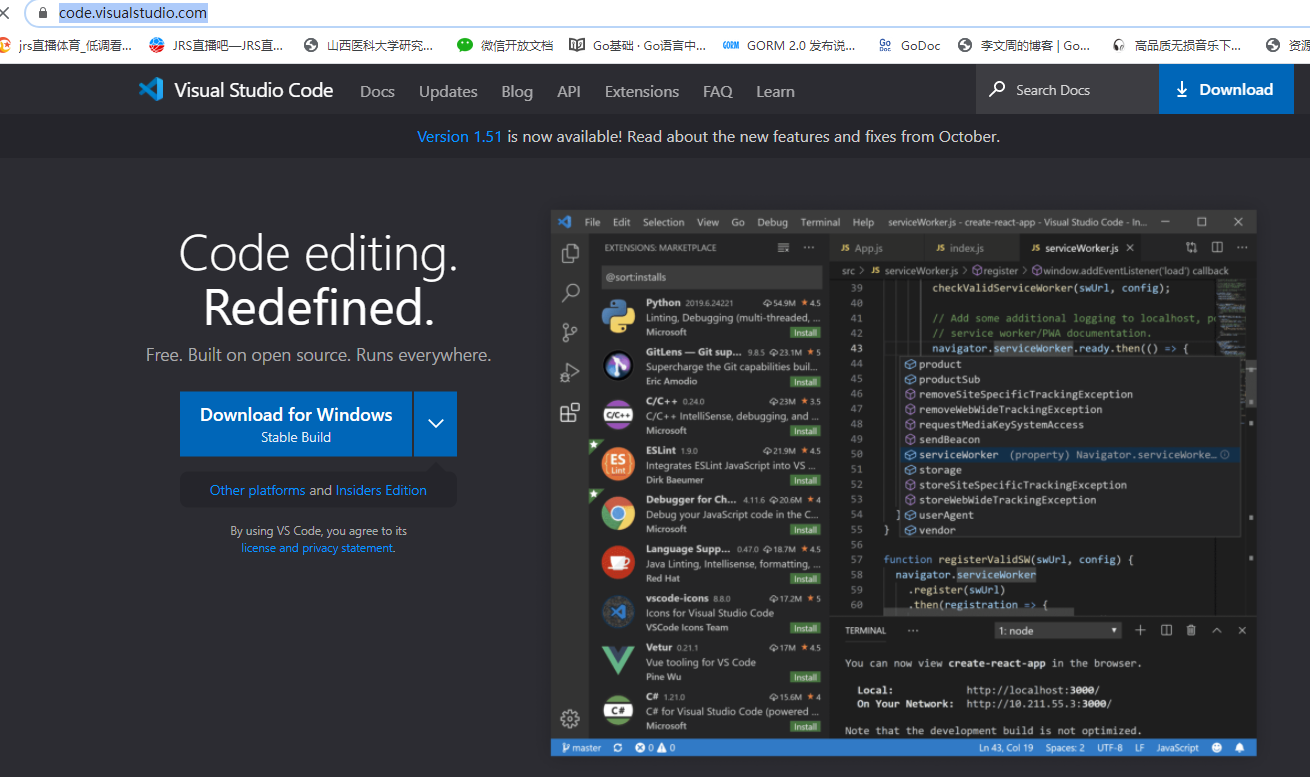Click the Python extension icon

(618, 317)
